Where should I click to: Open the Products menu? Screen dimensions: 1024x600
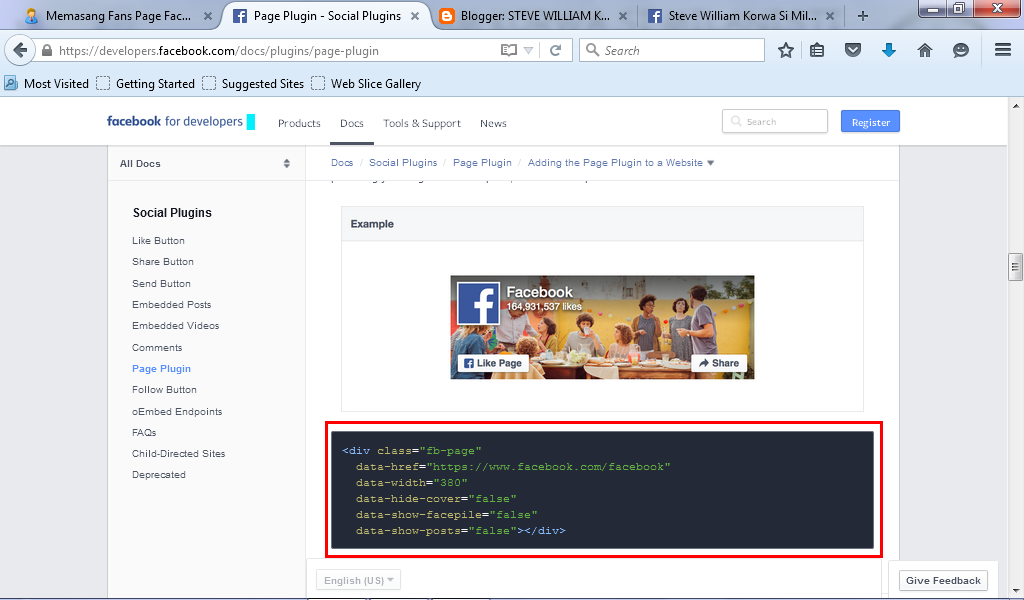coord(299,123)
